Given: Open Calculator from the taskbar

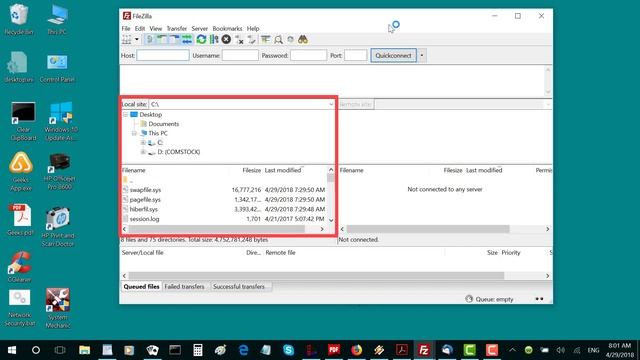Looking at the screenshot, I should pos(198,350).
